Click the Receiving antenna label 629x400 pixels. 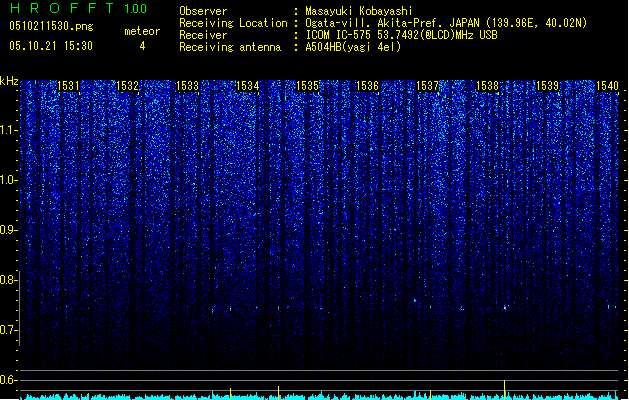[x=230, y=47]
